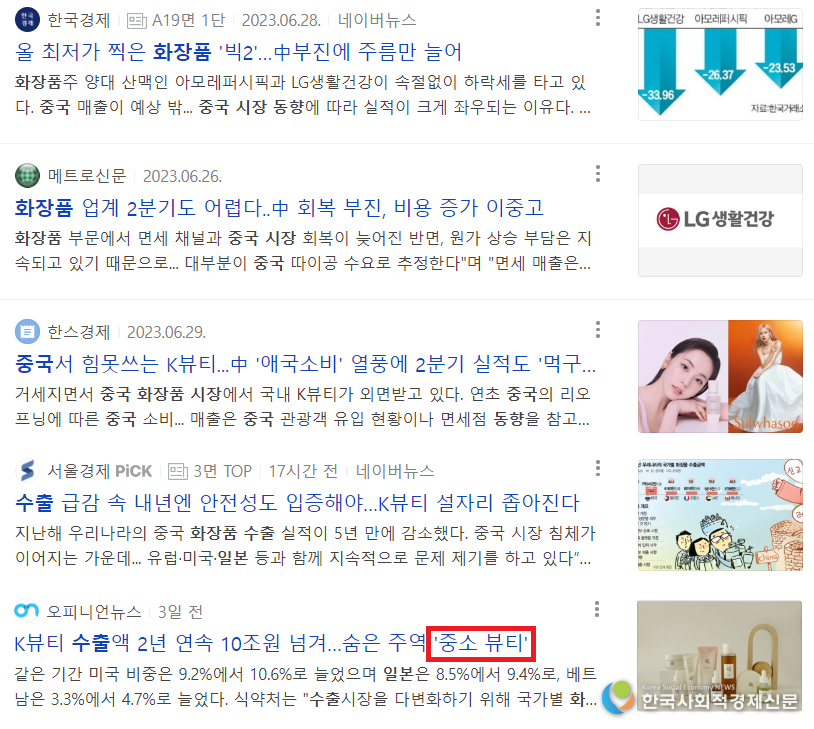Open the LG생활건강 logo thumbnail
This screenshot has height=729, width=814.
pos(720,220)
